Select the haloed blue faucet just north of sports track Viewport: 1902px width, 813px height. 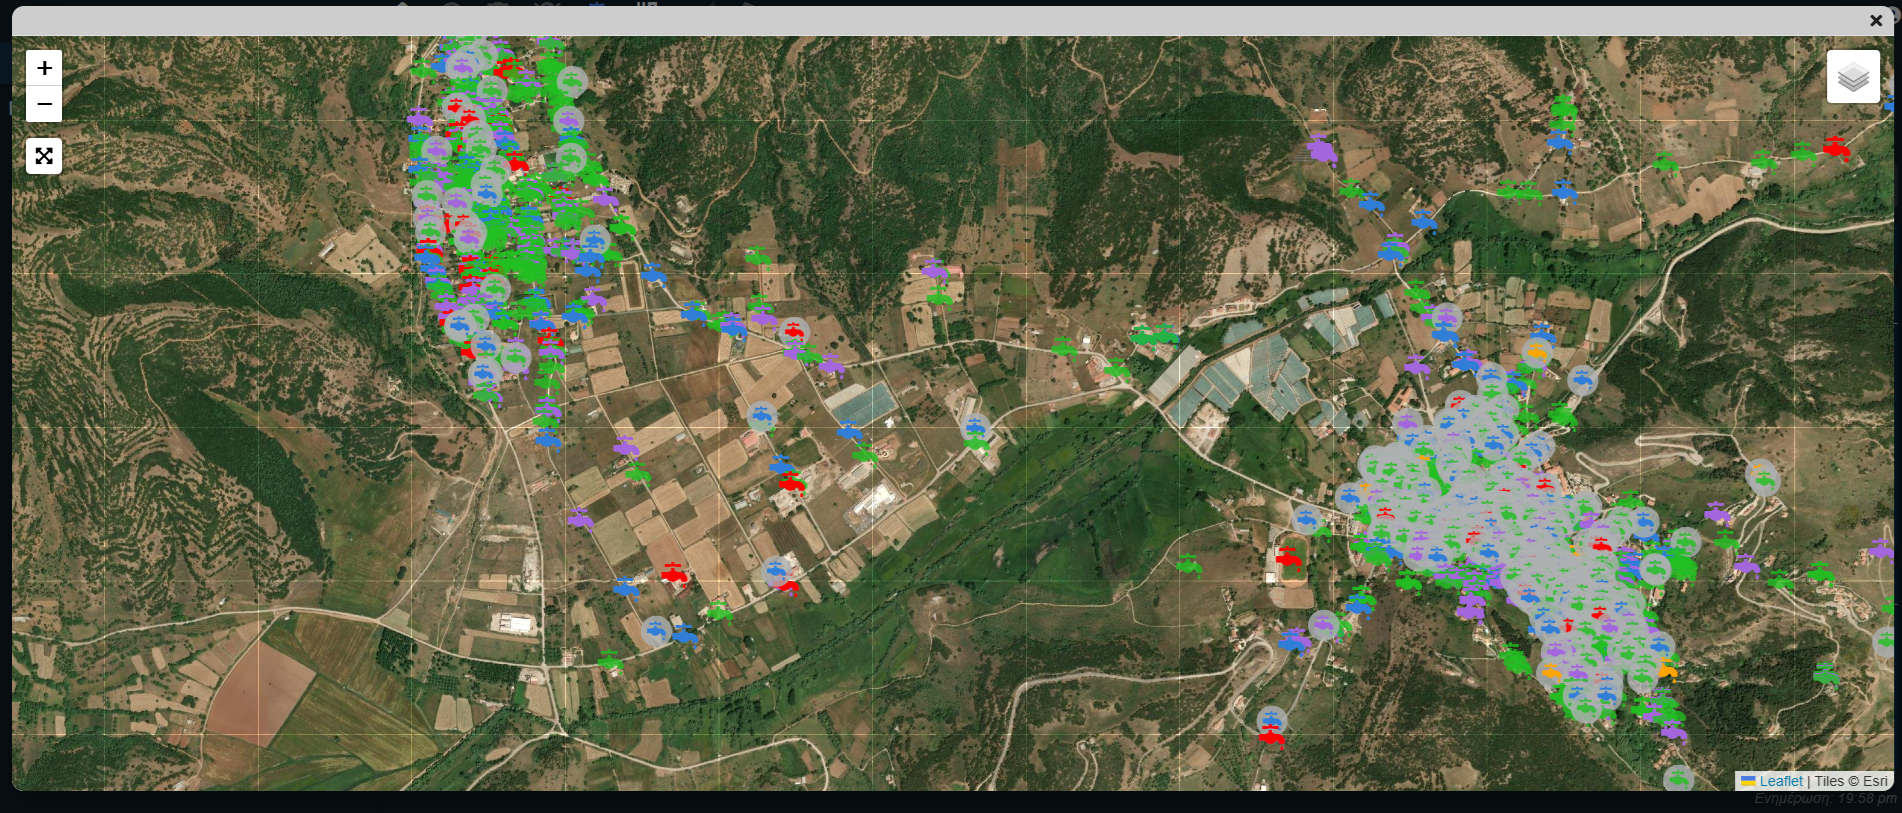click(x=1305, y=518)
